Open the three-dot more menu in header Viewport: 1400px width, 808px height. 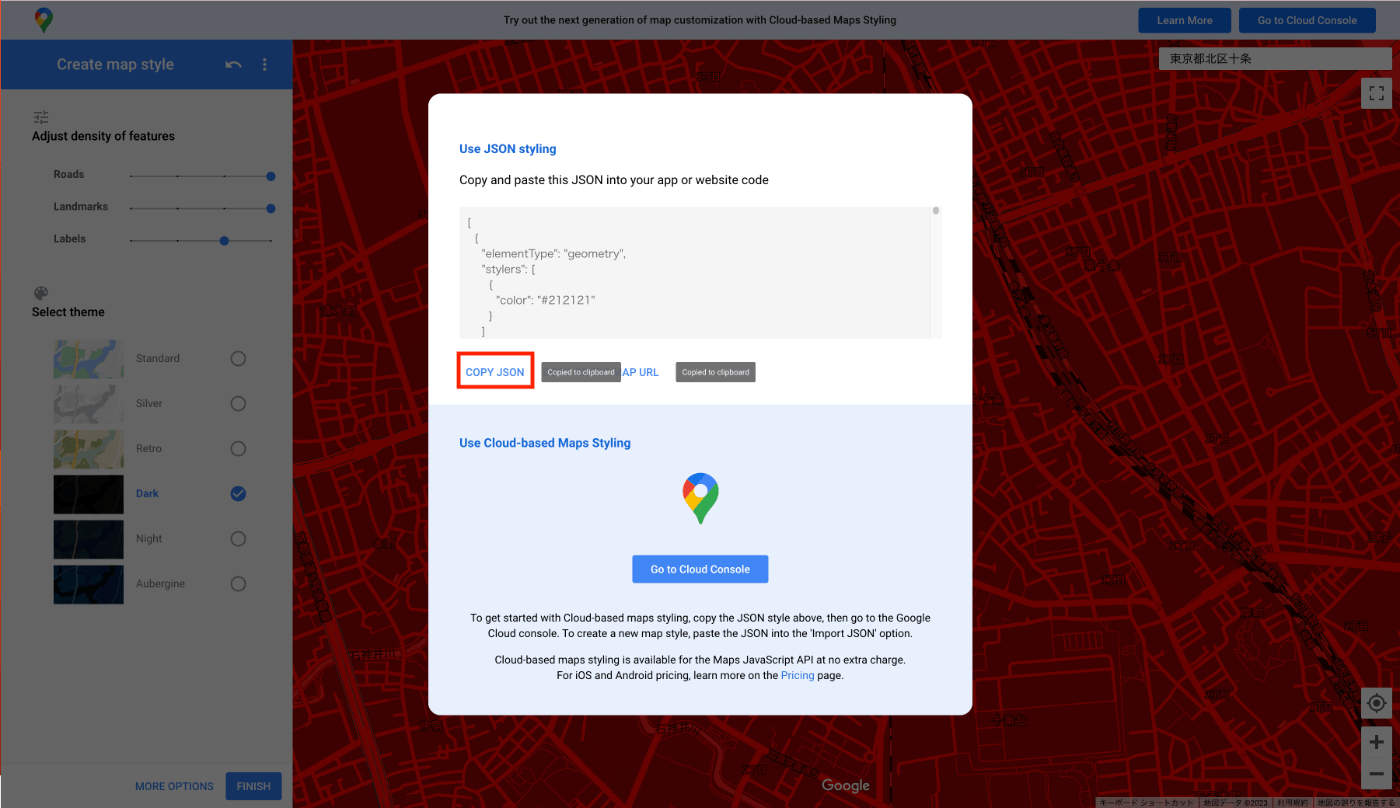click(265, 65)
